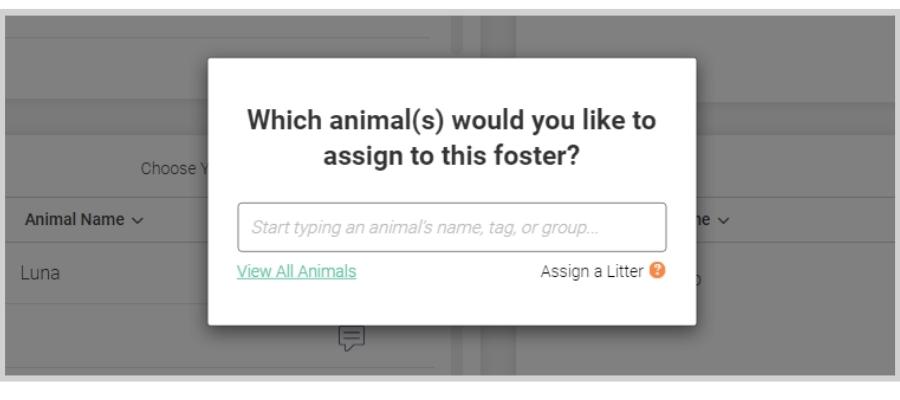Click the partially hidden Choose text

(174, 169)
